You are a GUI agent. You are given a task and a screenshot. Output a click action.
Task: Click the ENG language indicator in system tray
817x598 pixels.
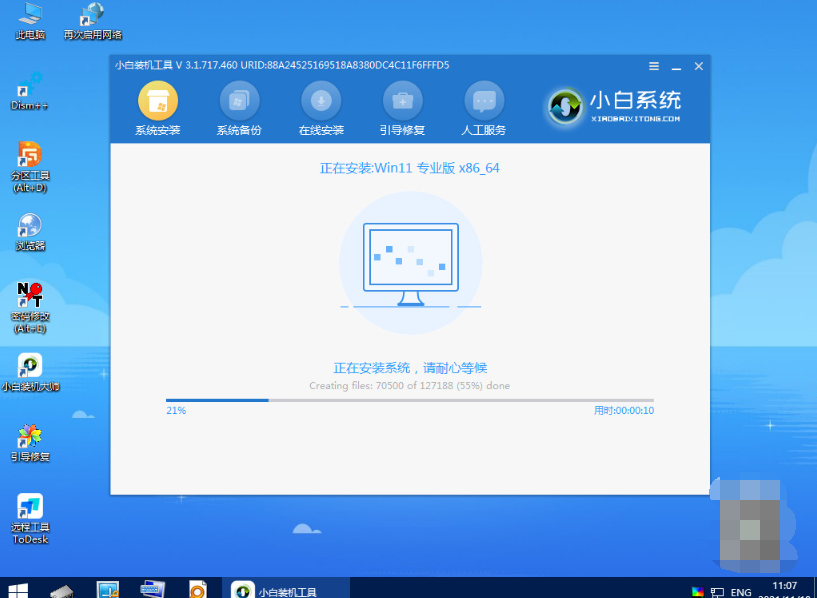[x=740, y=589]
